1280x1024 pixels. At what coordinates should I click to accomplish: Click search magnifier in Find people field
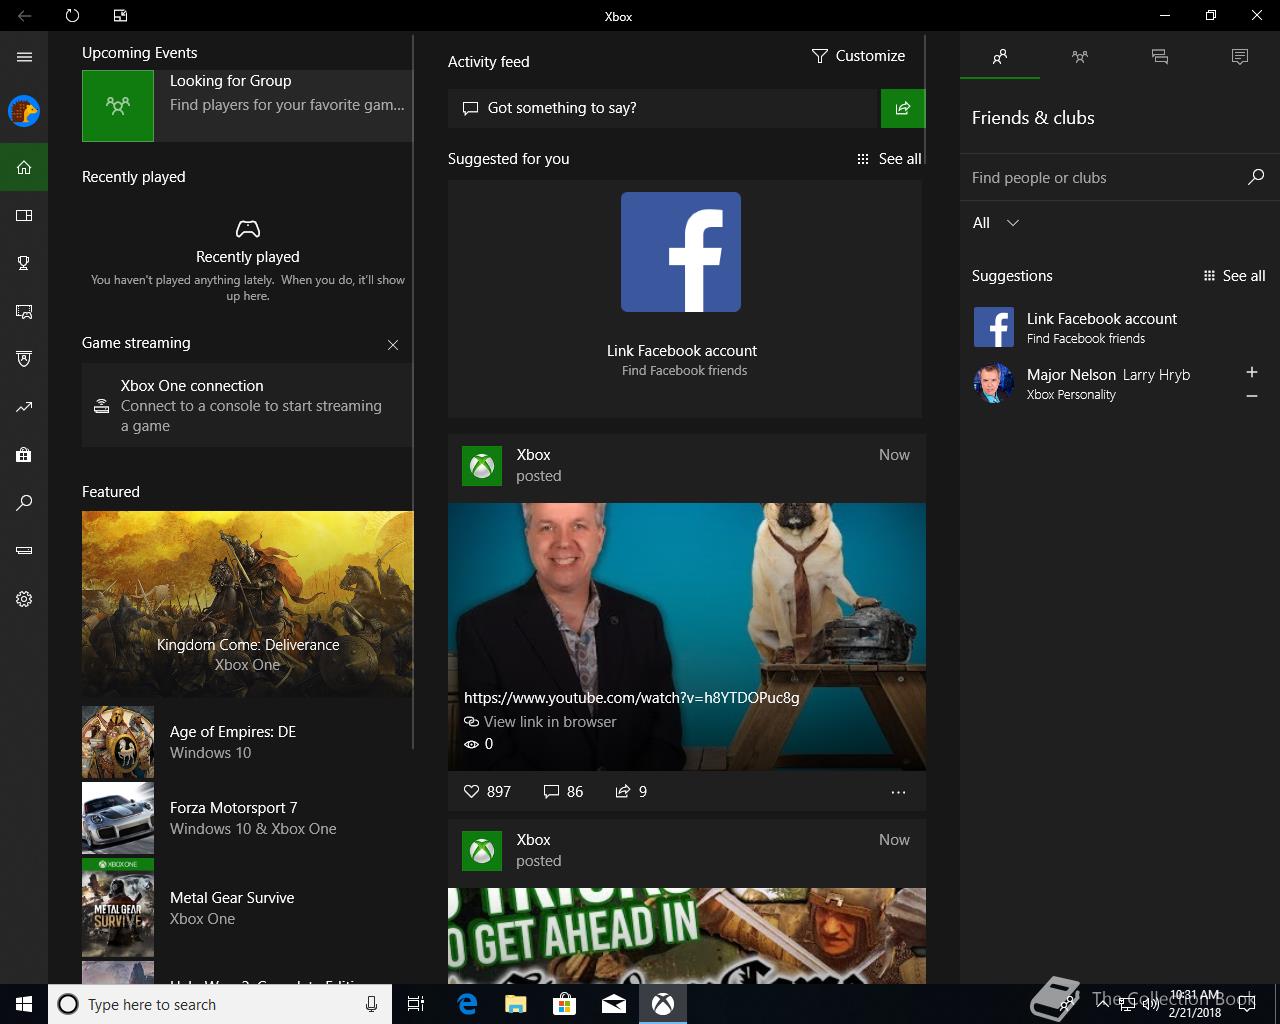pyautogui.click(x=1256, y=177)
